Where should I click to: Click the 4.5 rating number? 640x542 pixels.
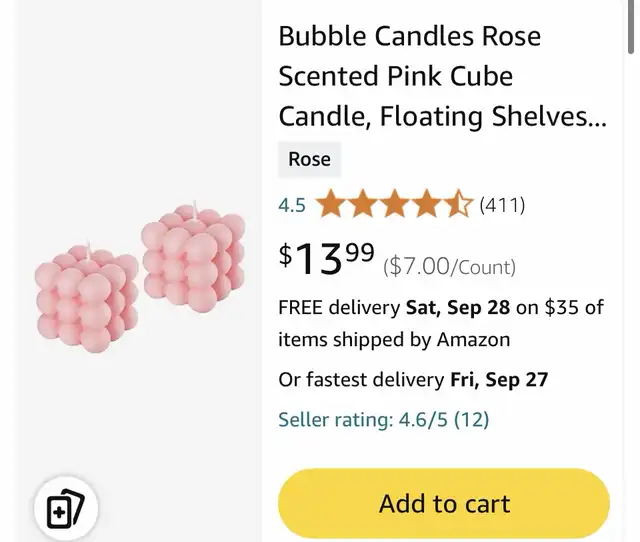point(292,206)
